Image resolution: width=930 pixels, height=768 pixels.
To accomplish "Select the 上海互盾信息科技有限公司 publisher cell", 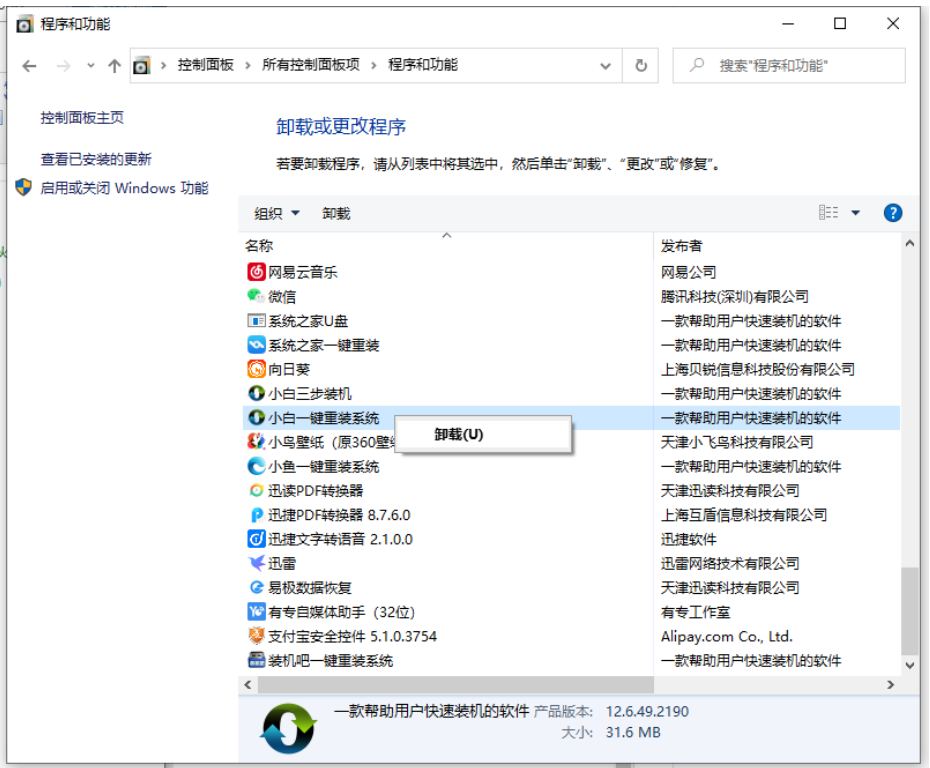I will pos(744,515).
